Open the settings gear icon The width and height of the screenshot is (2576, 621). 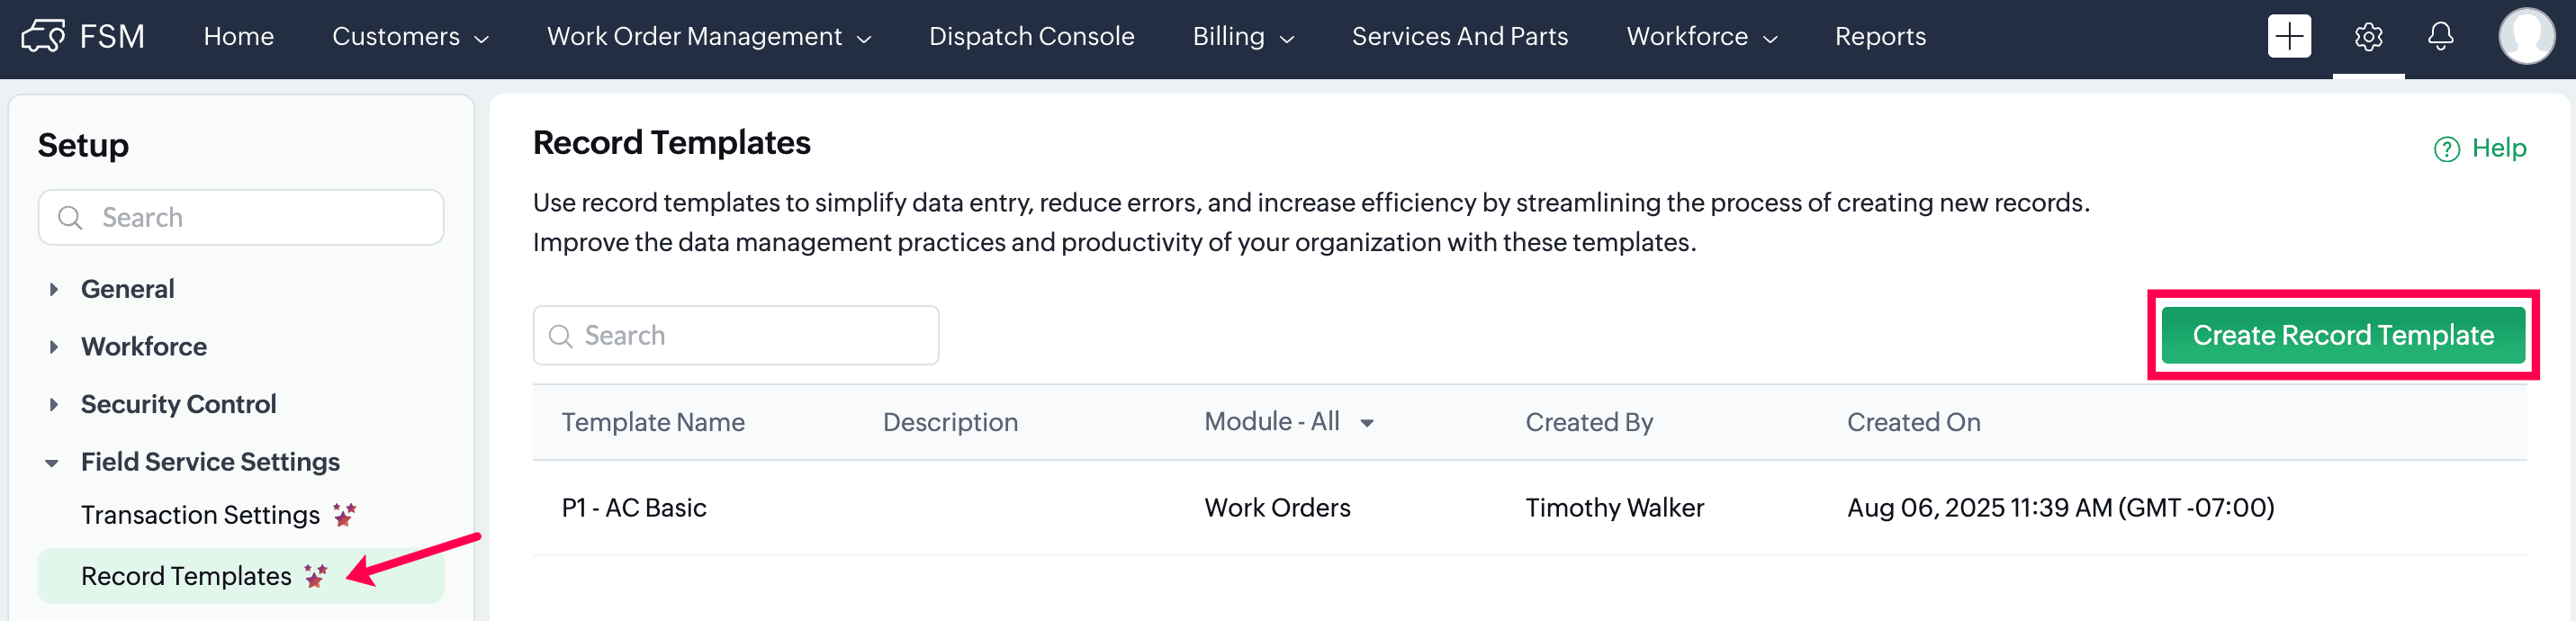pyautogui.click(x=2367, y=37)
